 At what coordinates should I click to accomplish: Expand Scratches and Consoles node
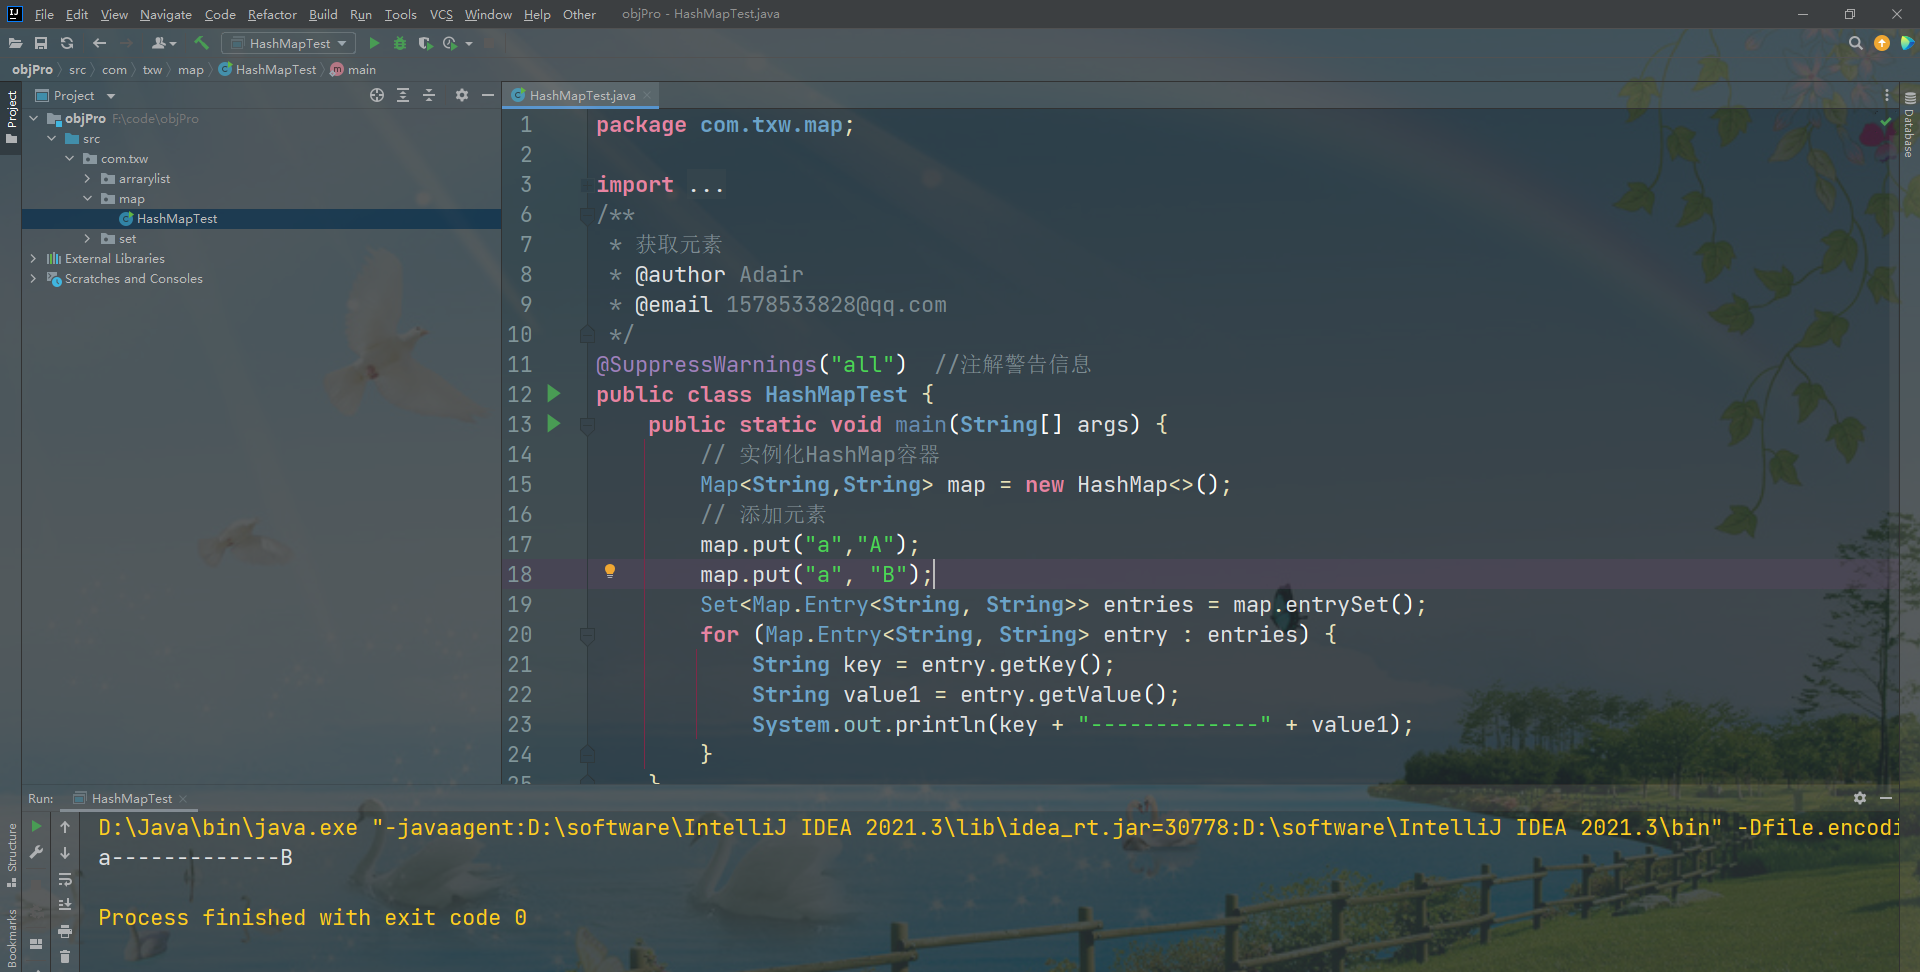tap(33, 278)
